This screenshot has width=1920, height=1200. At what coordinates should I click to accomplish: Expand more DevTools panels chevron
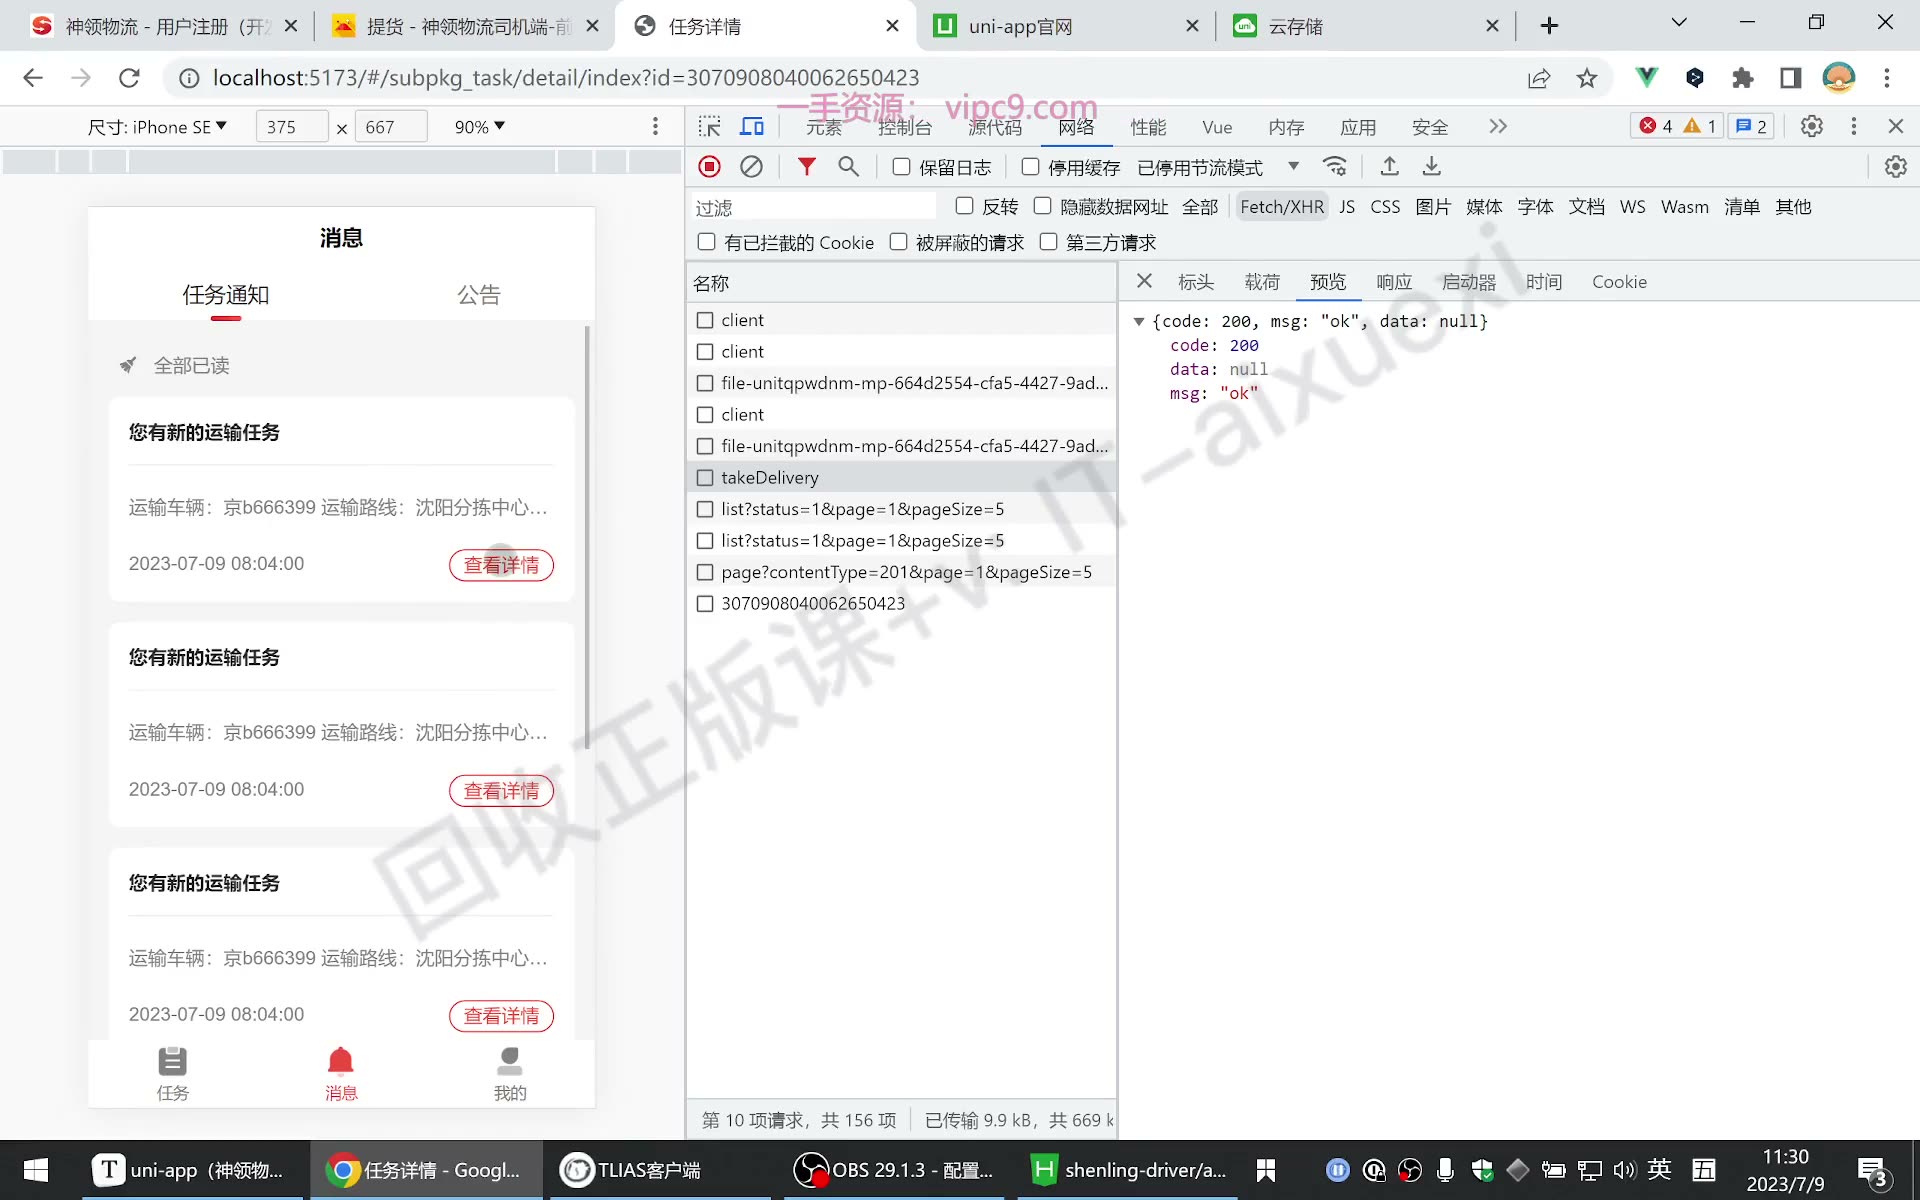tap(1497, 126)
